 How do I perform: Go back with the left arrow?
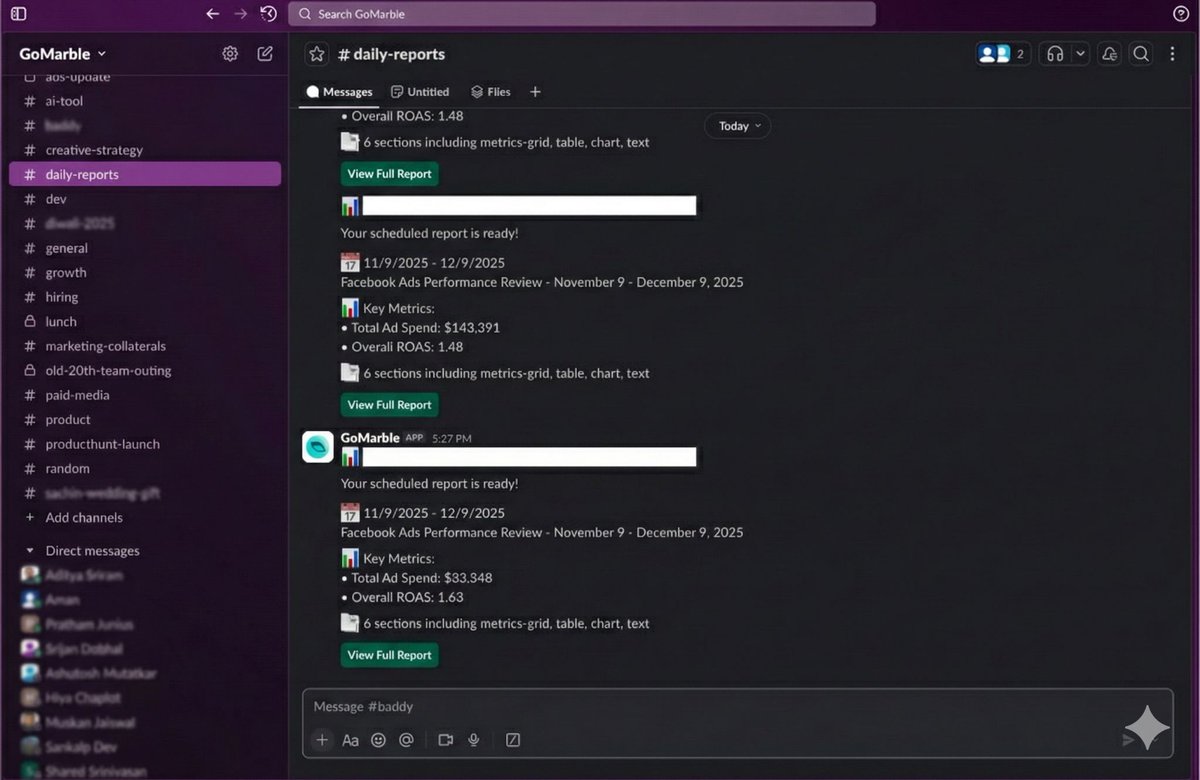pyautogui.click(x=212, y=14)
